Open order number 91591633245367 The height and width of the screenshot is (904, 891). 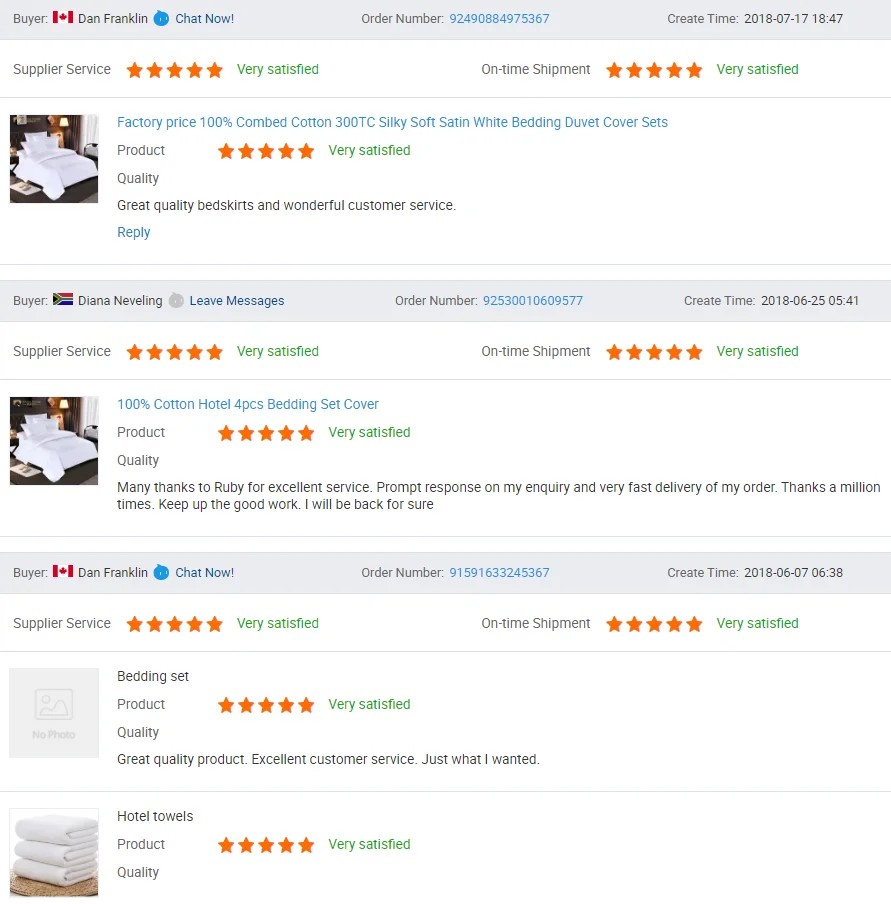tap(499, 572)
